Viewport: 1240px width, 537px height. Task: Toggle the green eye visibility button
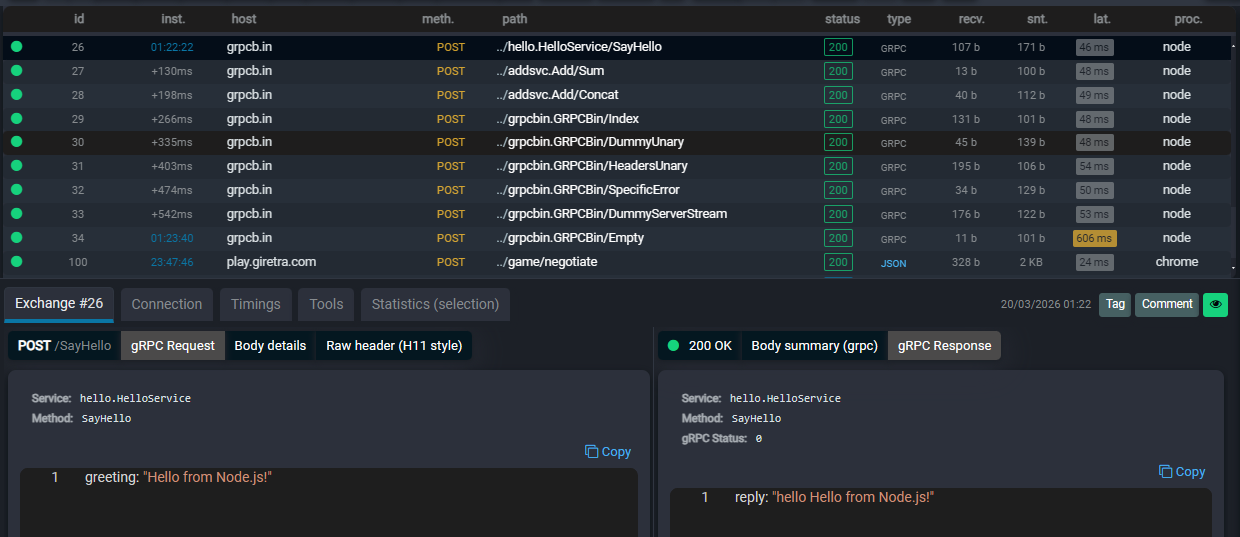click(x=1215, y=304)
